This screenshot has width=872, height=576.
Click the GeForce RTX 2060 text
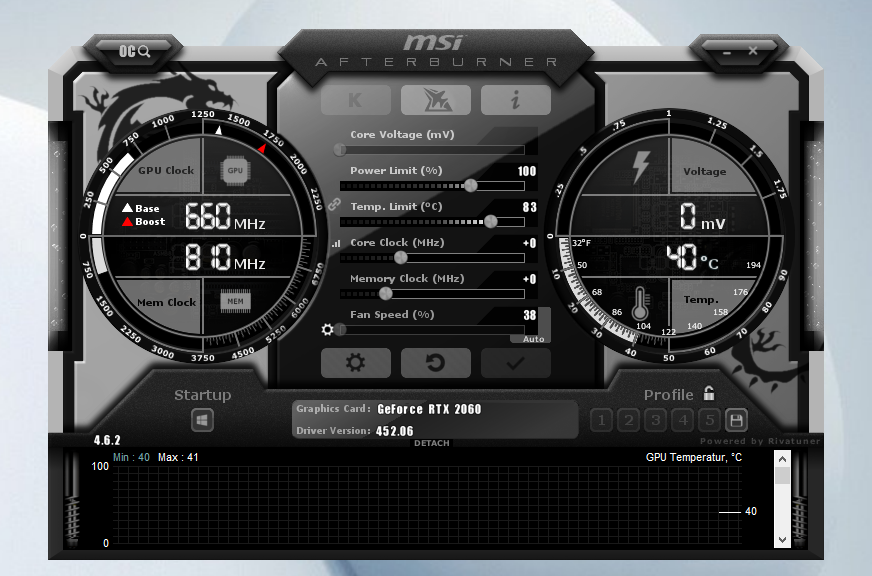pyautogui.click(x=429, y=409)
